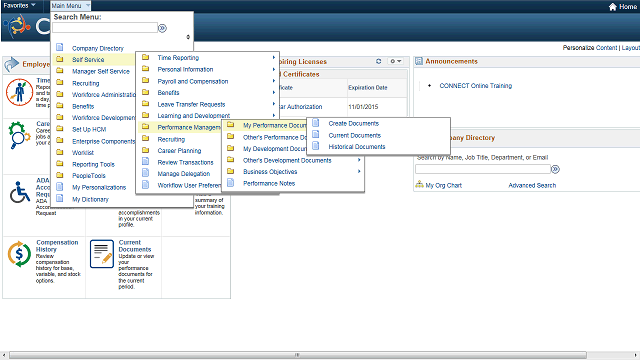
Task: Click the Review Transactions document icon
Action: pyautogui.click(x=145, y=162)
